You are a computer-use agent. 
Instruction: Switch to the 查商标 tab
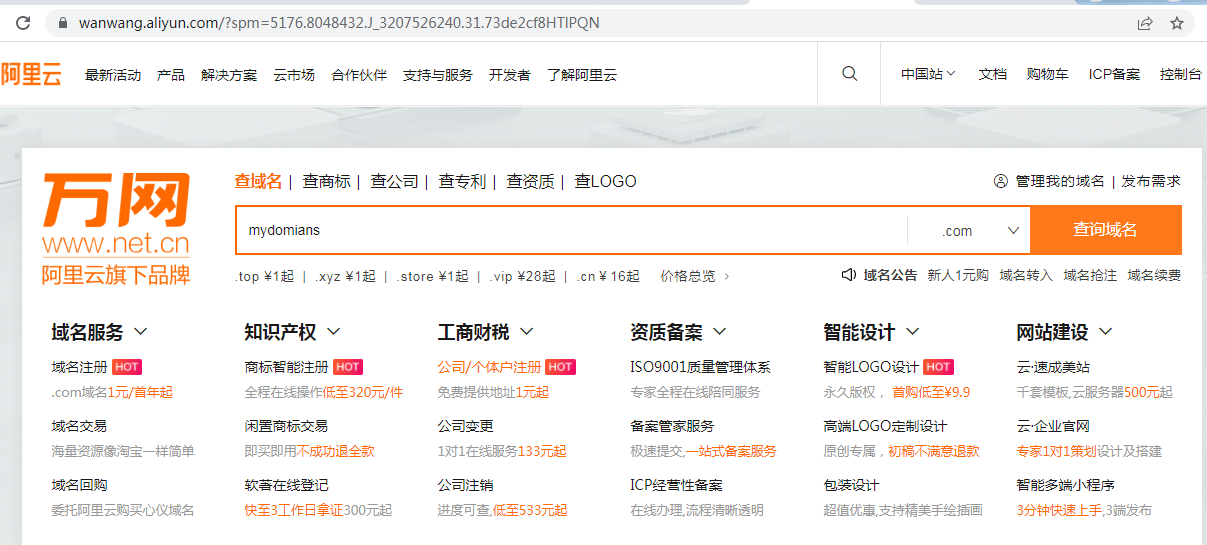click(327, 181)
